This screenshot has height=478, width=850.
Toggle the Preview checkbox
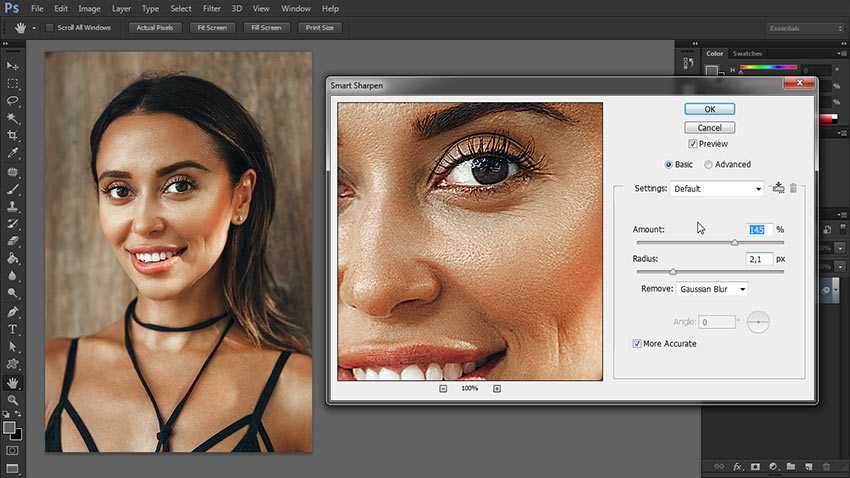click(692, 144)
